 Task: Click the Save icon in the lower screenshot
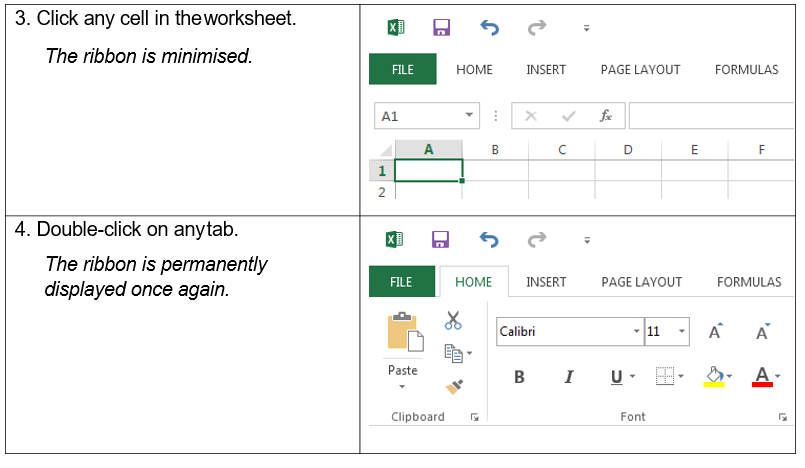coord(441,240)
